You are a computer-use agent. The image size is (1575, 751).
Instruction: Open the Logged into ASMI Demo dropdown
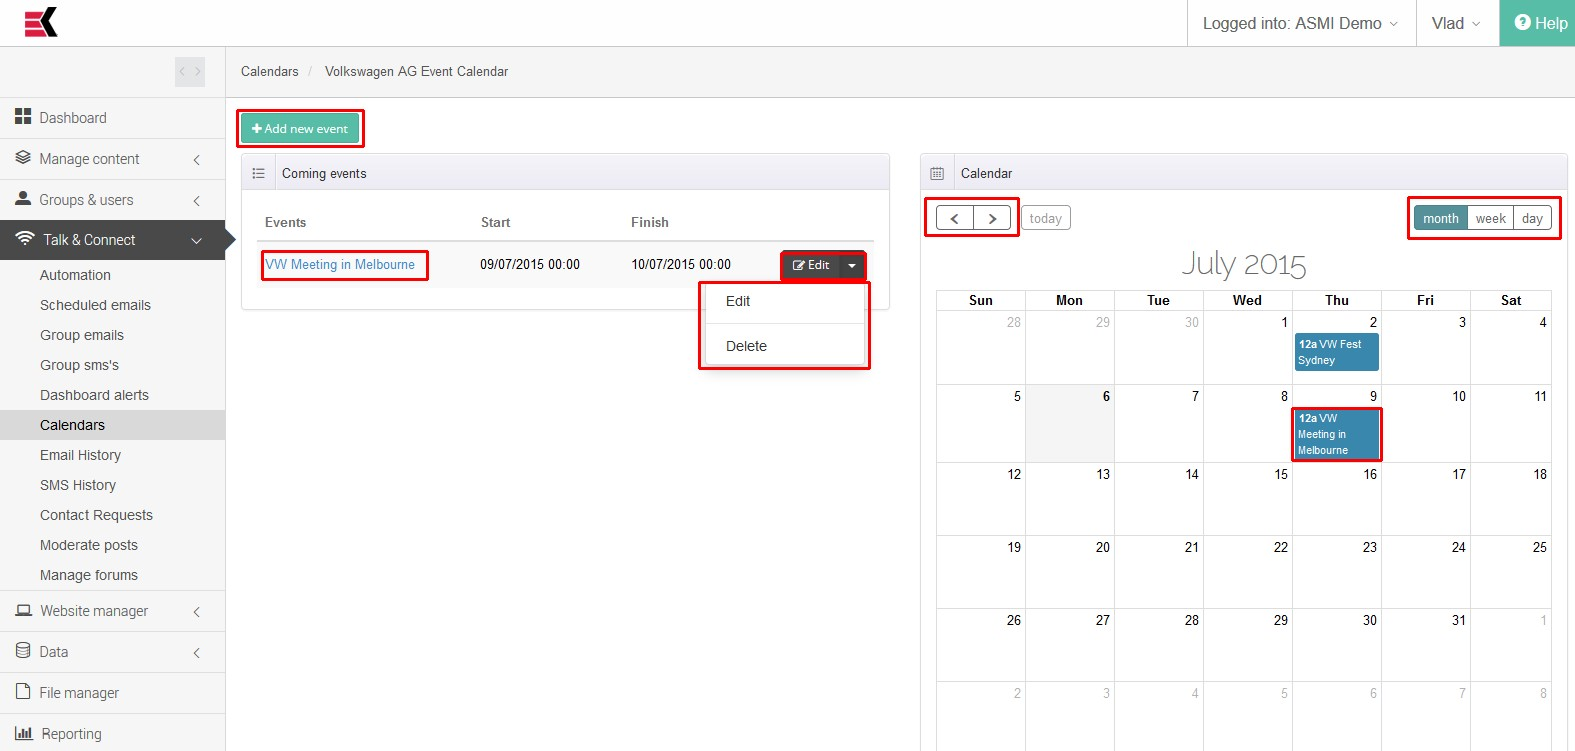coord(1301,23)
